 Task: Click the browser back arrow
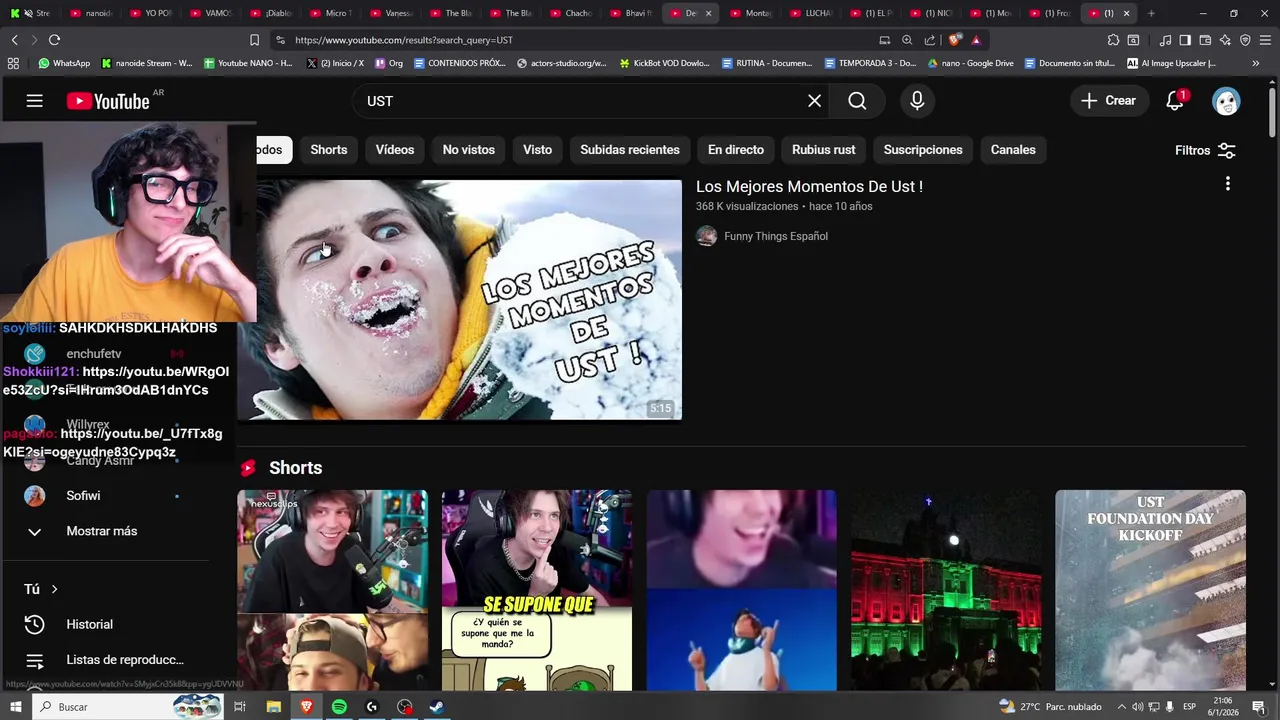[14, 40]
